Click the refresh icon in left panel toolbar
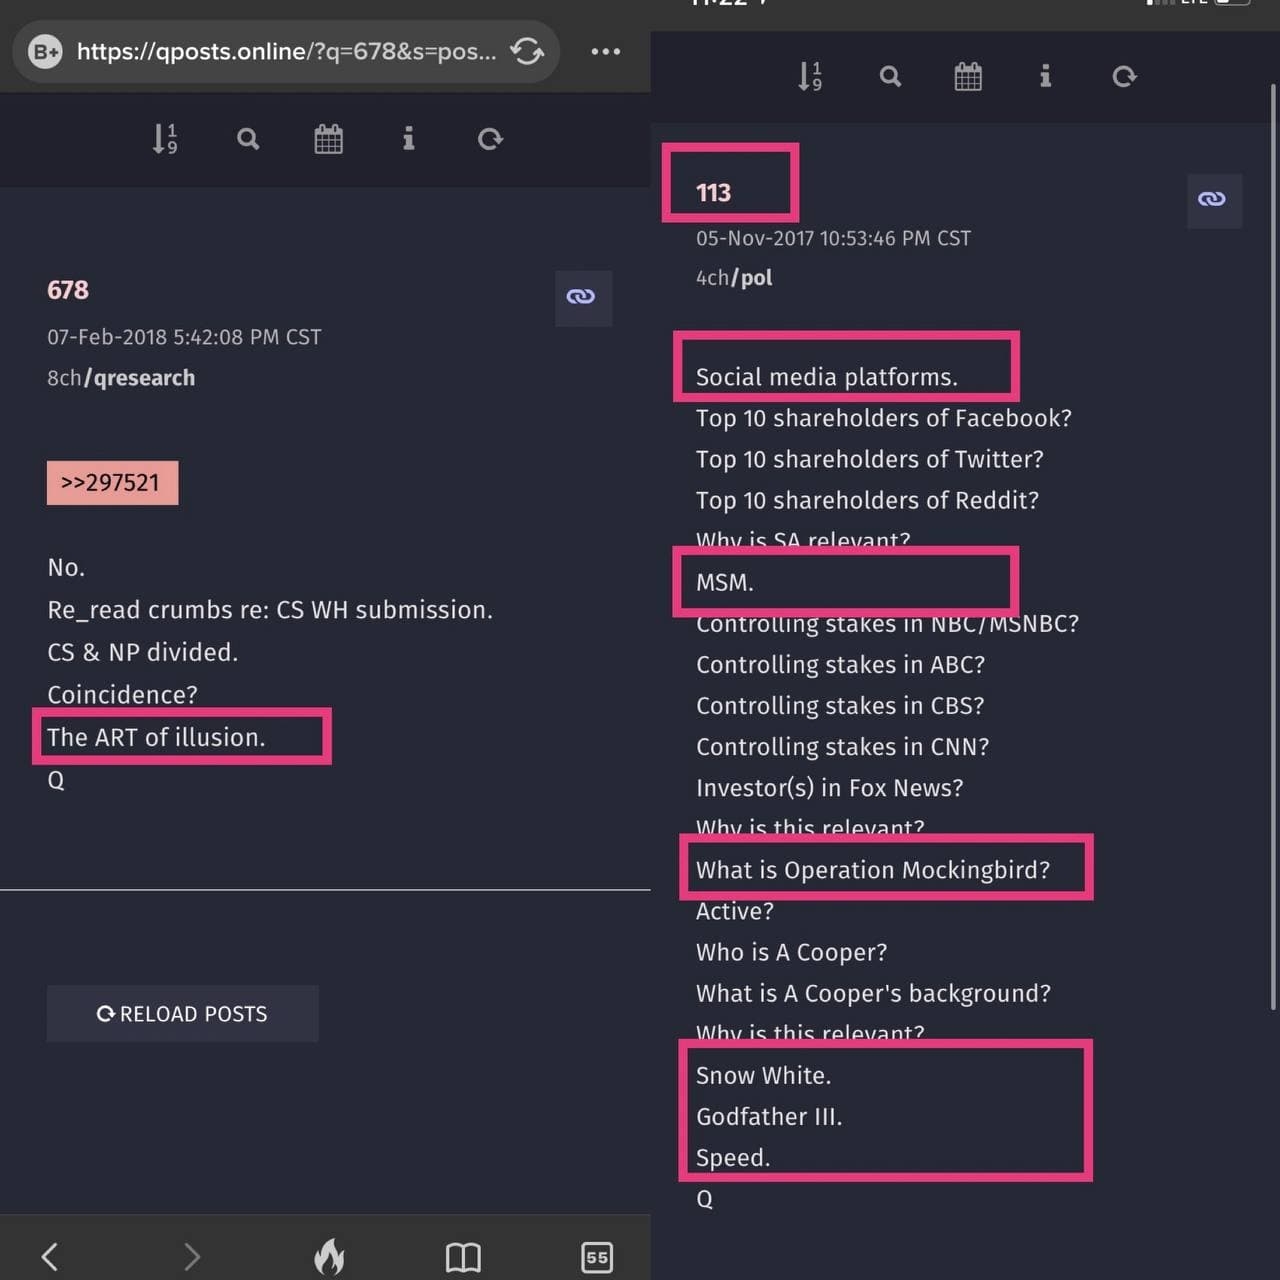This screenshot has width=1280, height=1280. pyautogui.click(x=490, y=138)
